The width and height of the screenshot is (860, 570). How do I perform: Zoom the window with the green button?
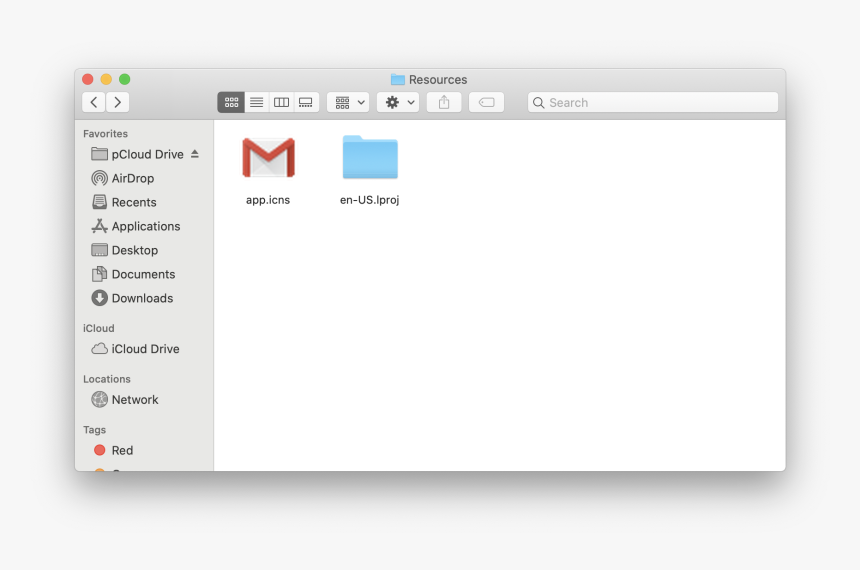(125, 80)
